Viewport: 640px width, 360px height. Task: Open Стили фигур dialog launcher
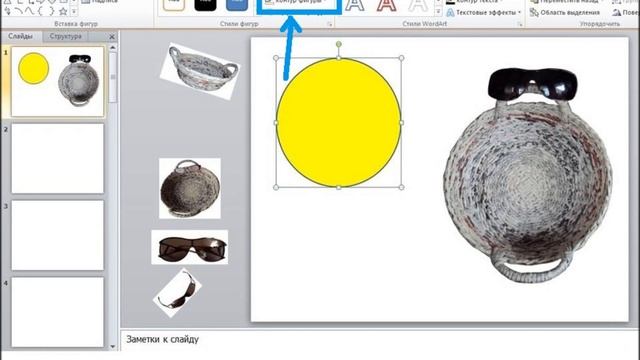(329, 24)
